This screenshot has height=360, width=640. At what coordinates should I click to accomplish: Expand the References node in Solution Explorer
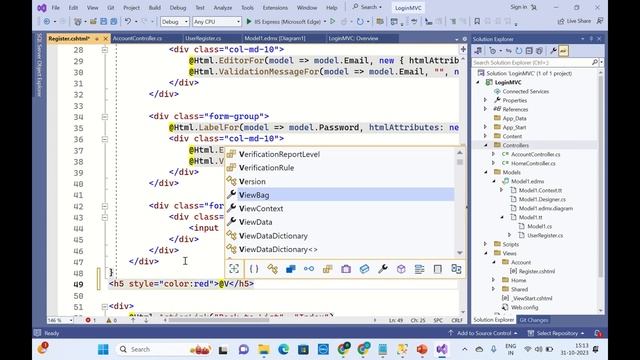pos(485,109)
